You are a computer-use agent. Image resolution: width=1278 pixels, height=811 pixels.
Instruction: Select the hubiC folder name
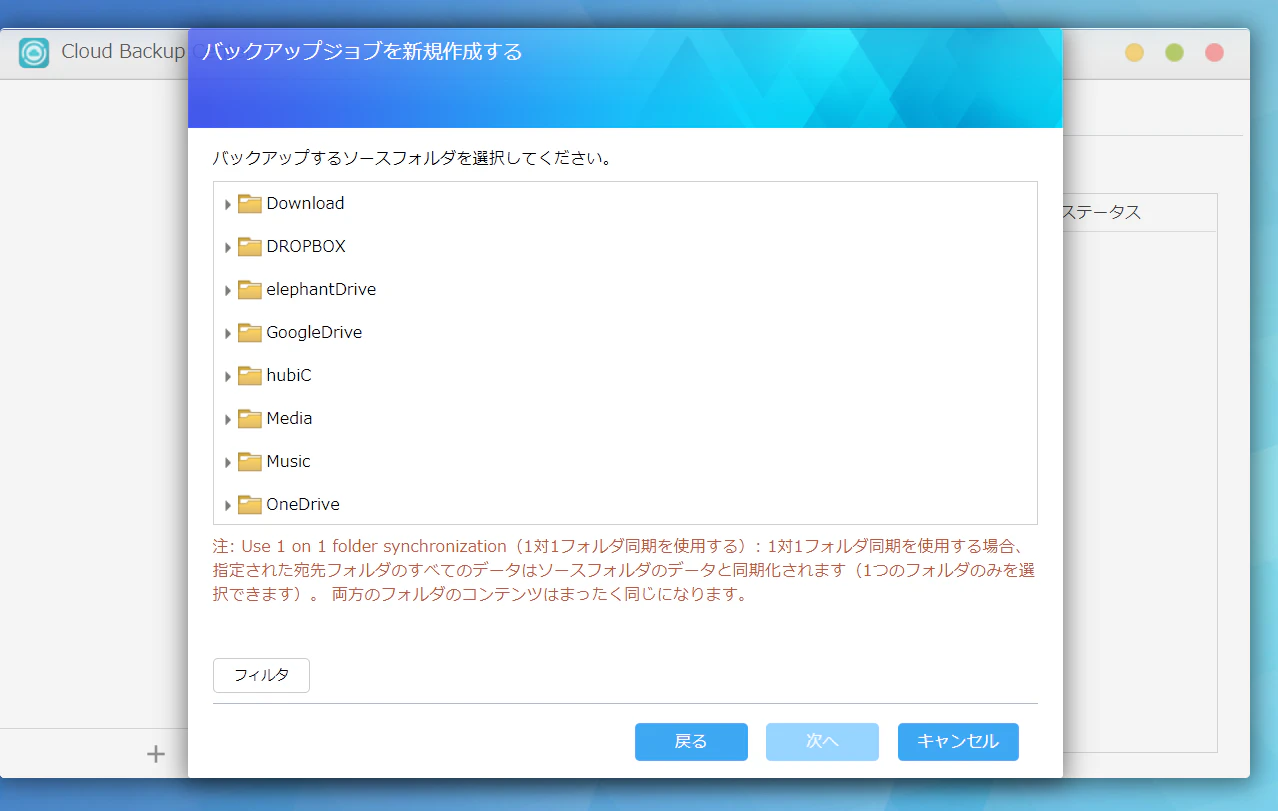289,375
